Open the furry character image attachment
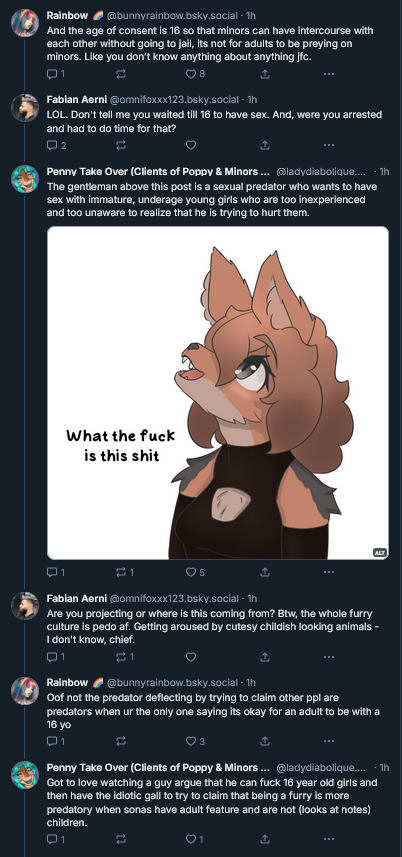Viewport: 402px width, 857px height. (218, 393)
